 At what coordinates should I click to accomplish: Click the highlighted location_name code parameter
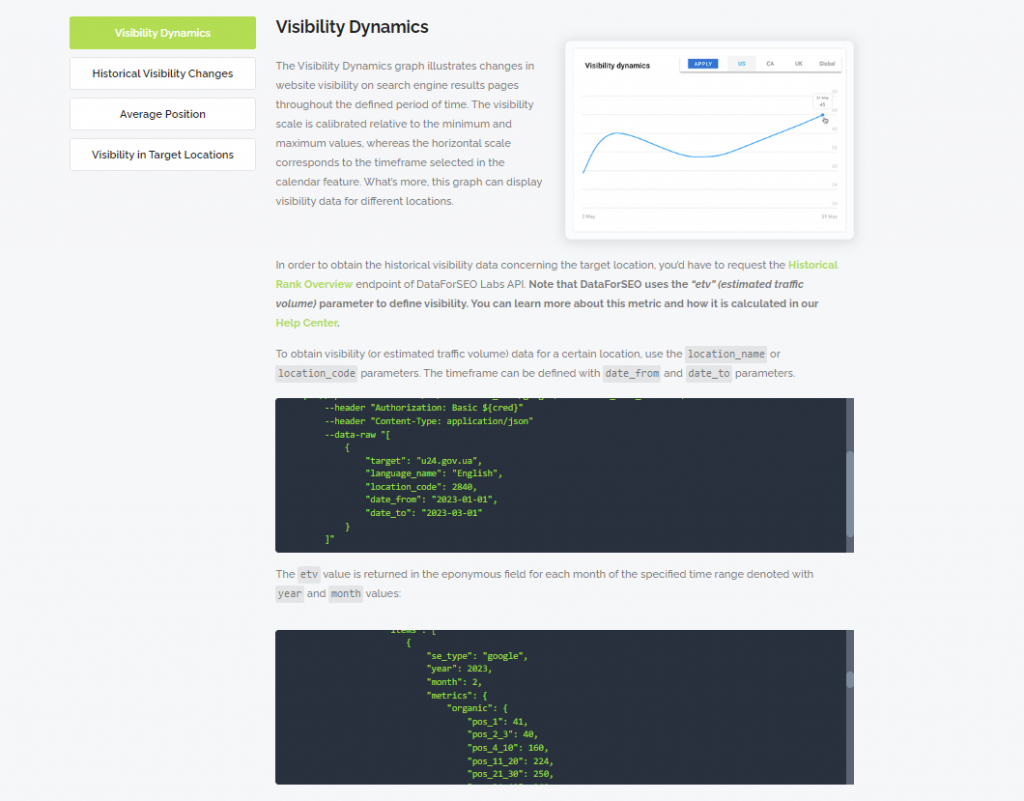[726, 353]
